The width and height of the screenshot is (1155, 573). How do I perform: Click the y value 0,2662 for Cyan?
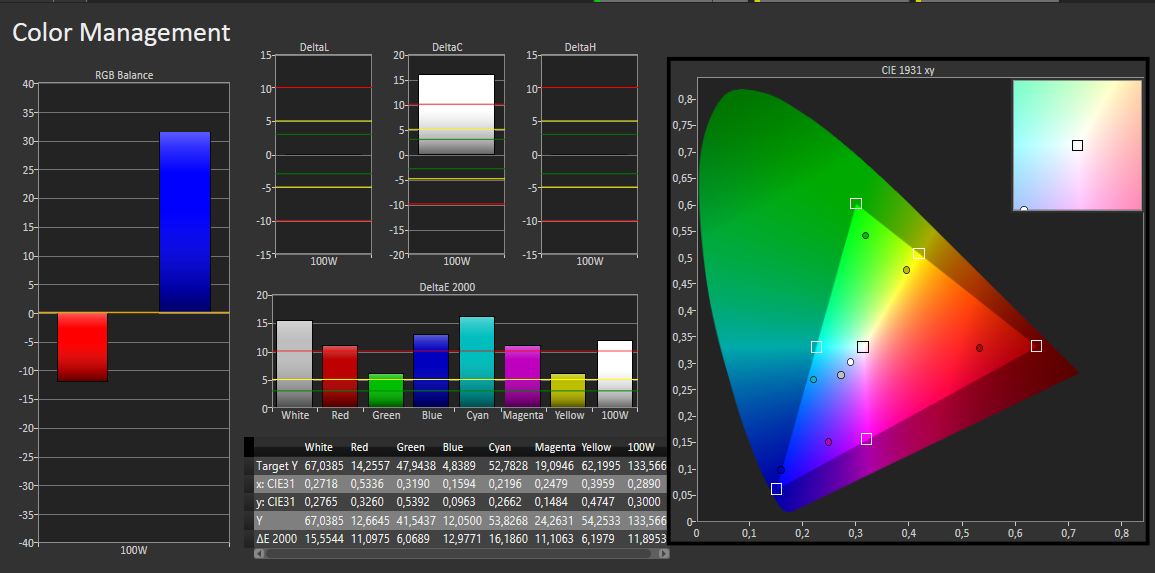click(505, 502)
